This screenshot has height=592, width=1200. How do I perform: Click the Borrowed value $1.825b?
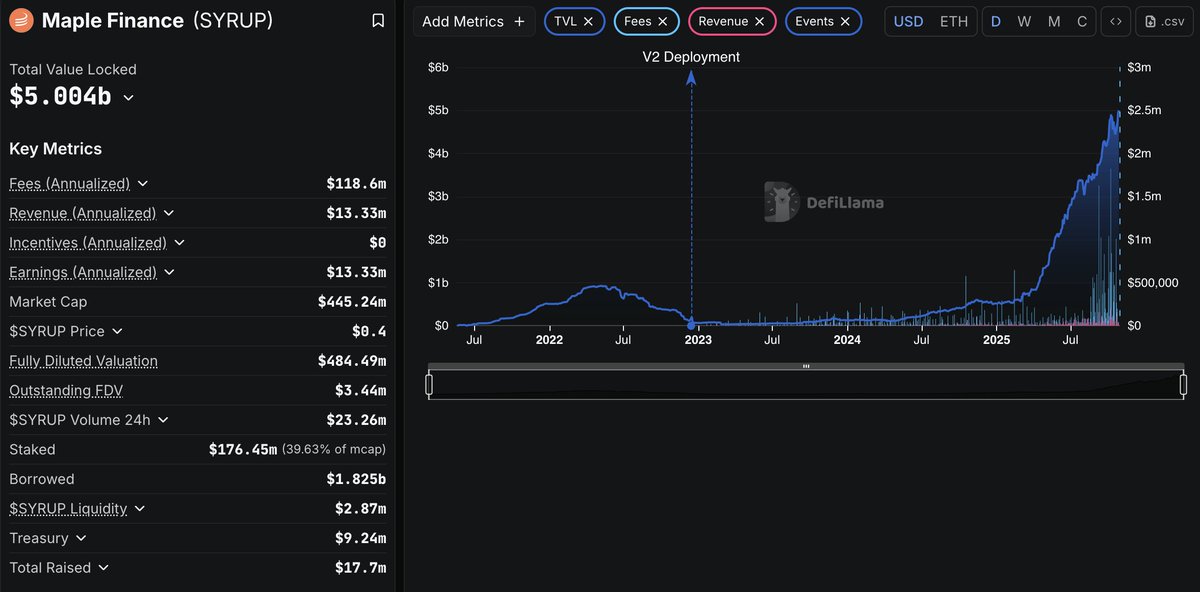click(356, 479)
